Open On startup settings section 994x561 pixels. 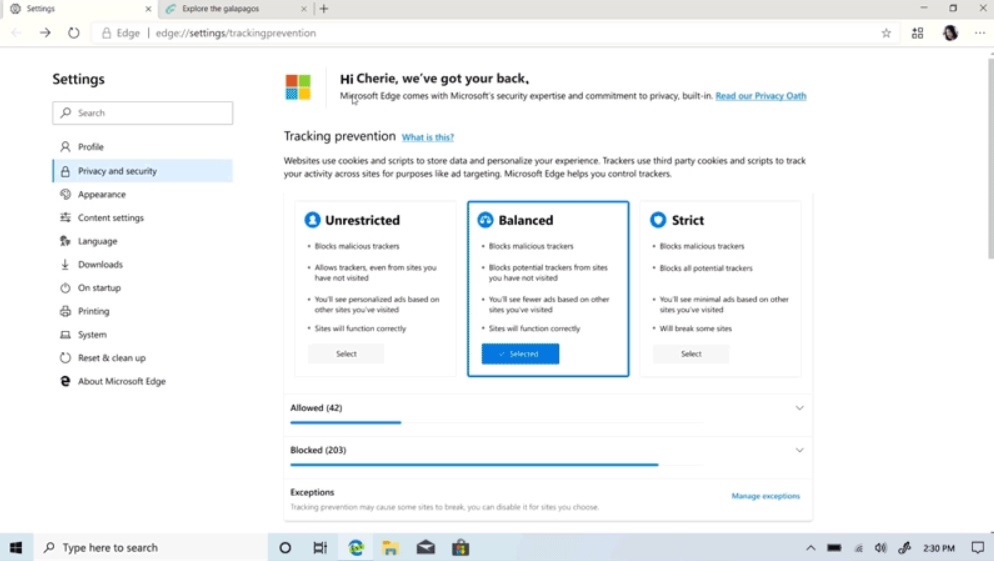click(143, 288)
